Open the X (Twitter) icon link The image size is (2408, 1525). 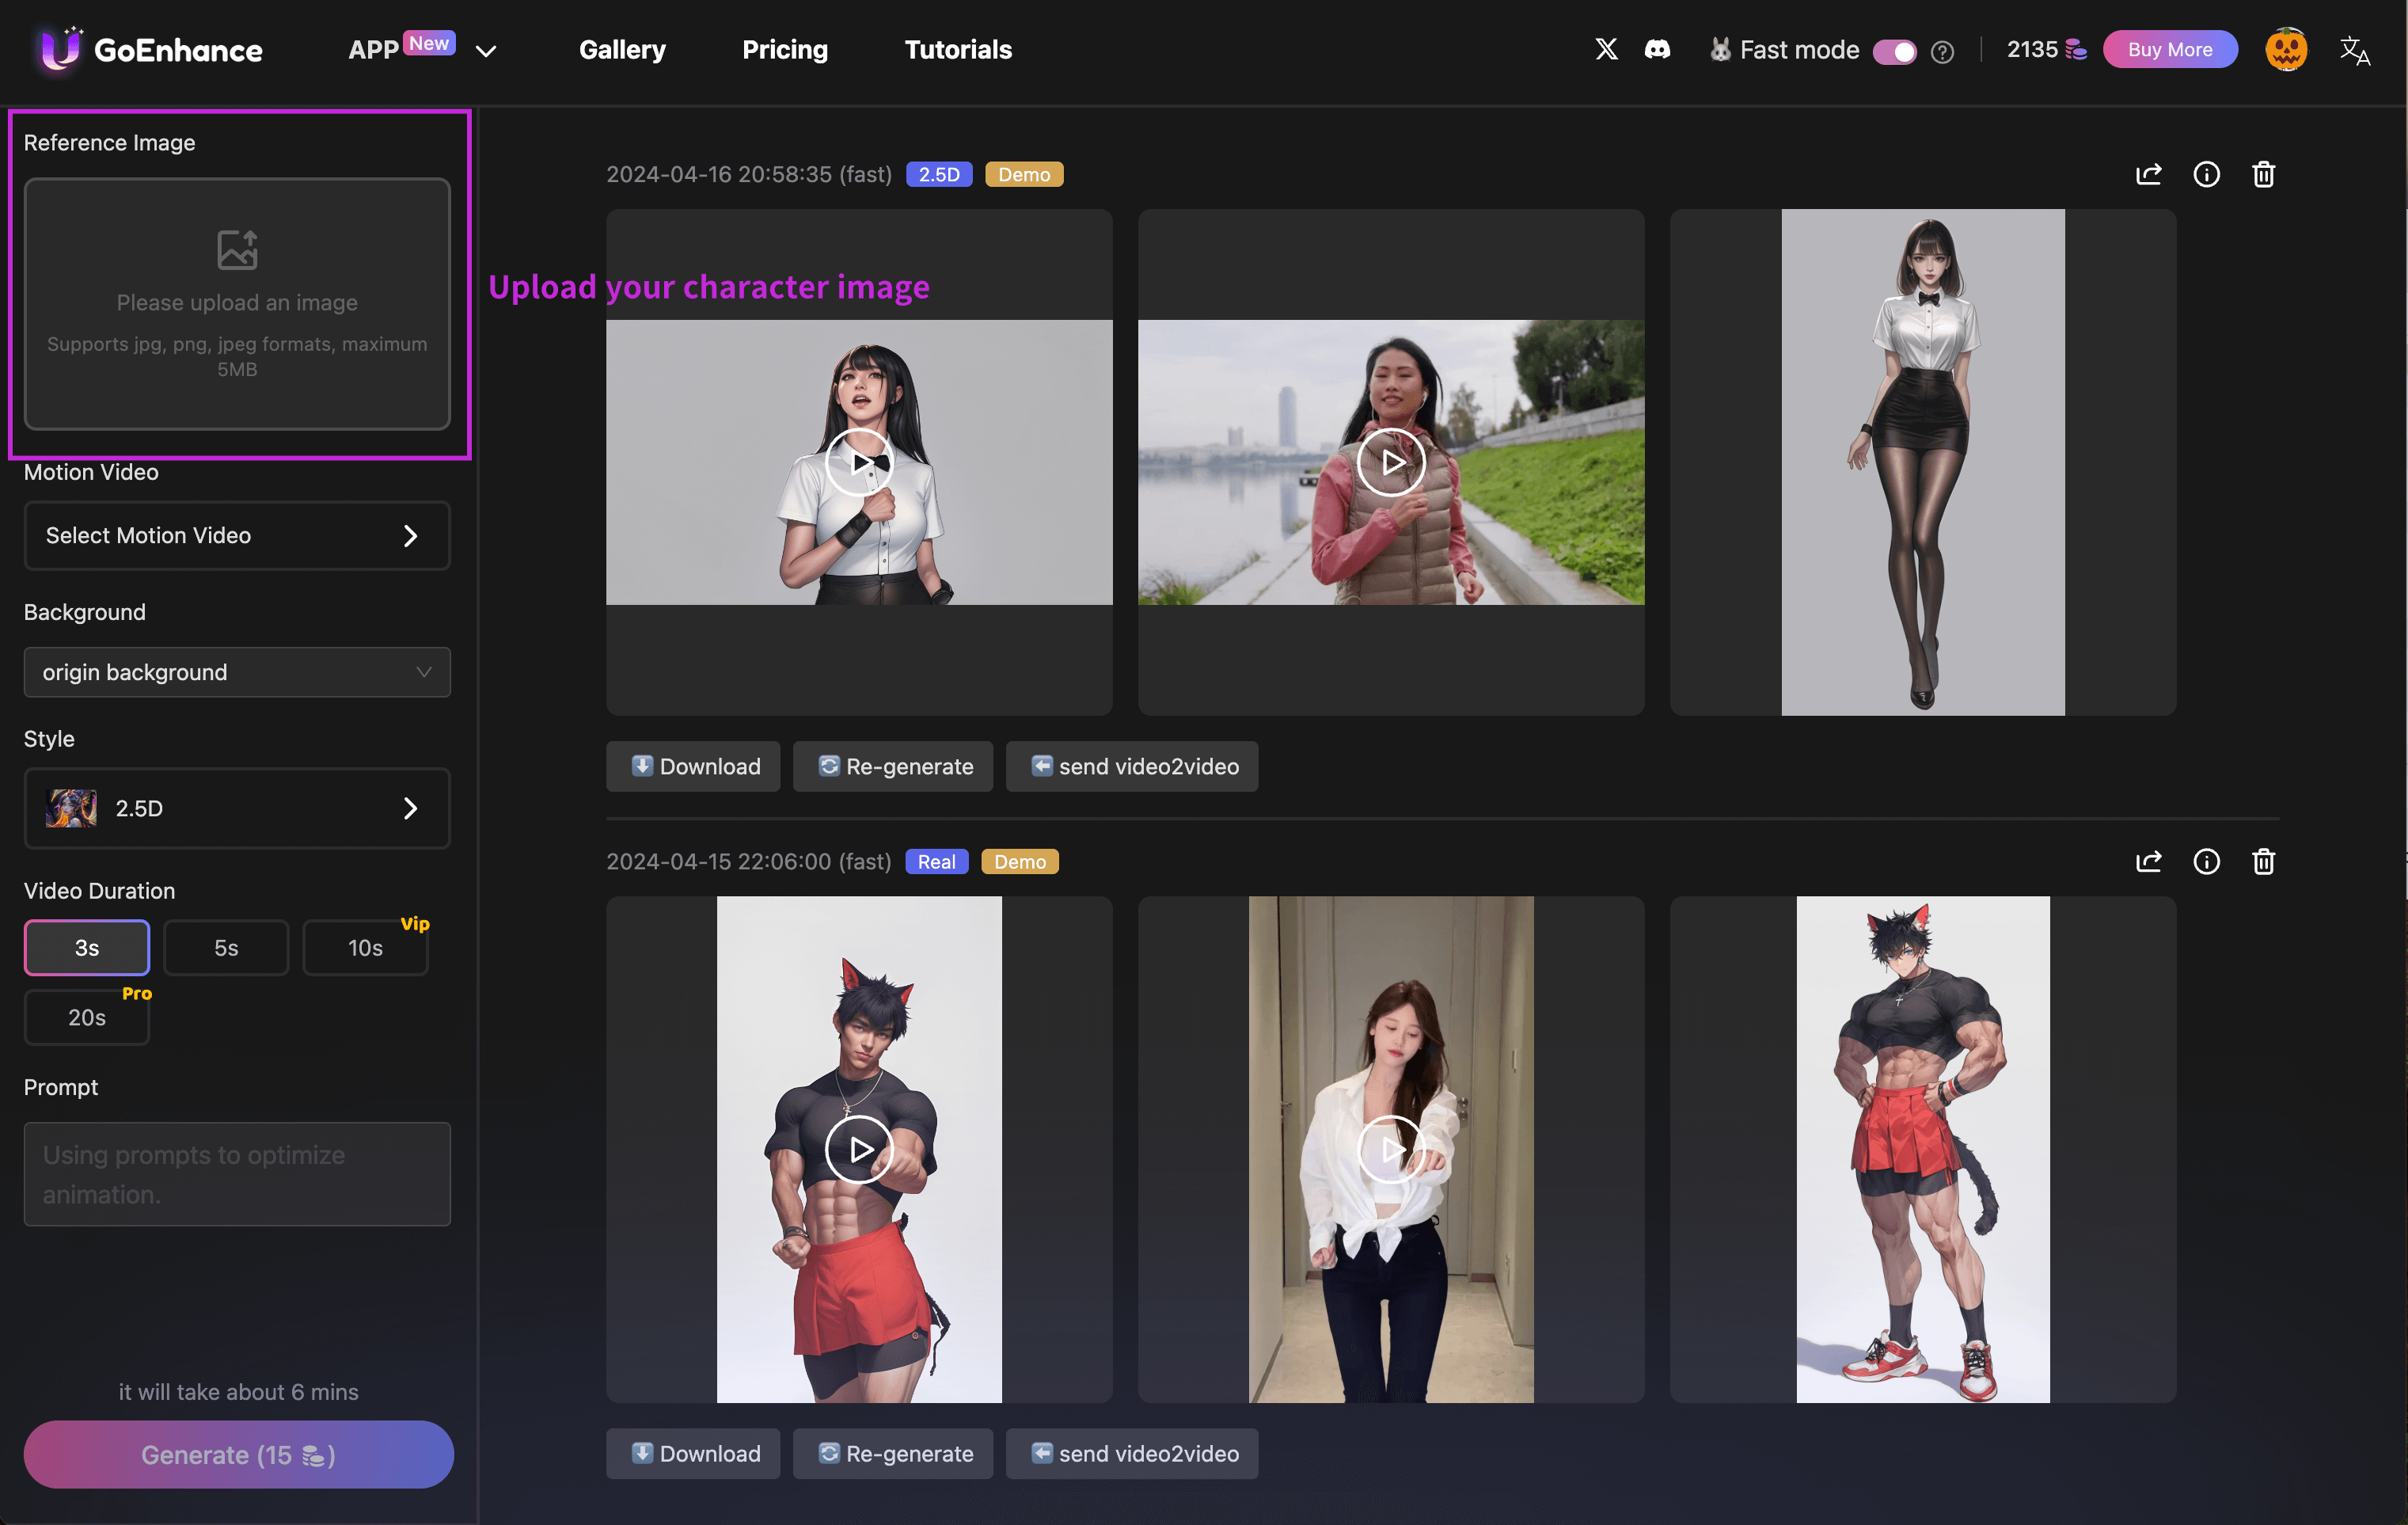[1606, 49]
